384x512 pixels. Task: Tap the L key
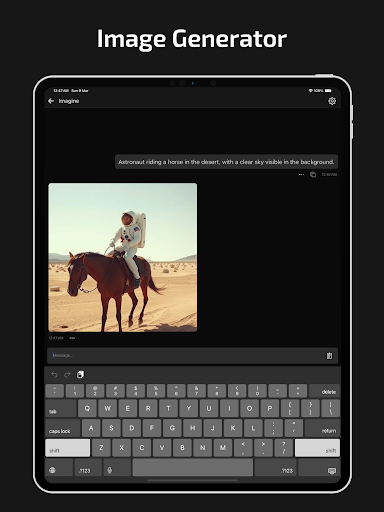point(253,428)
